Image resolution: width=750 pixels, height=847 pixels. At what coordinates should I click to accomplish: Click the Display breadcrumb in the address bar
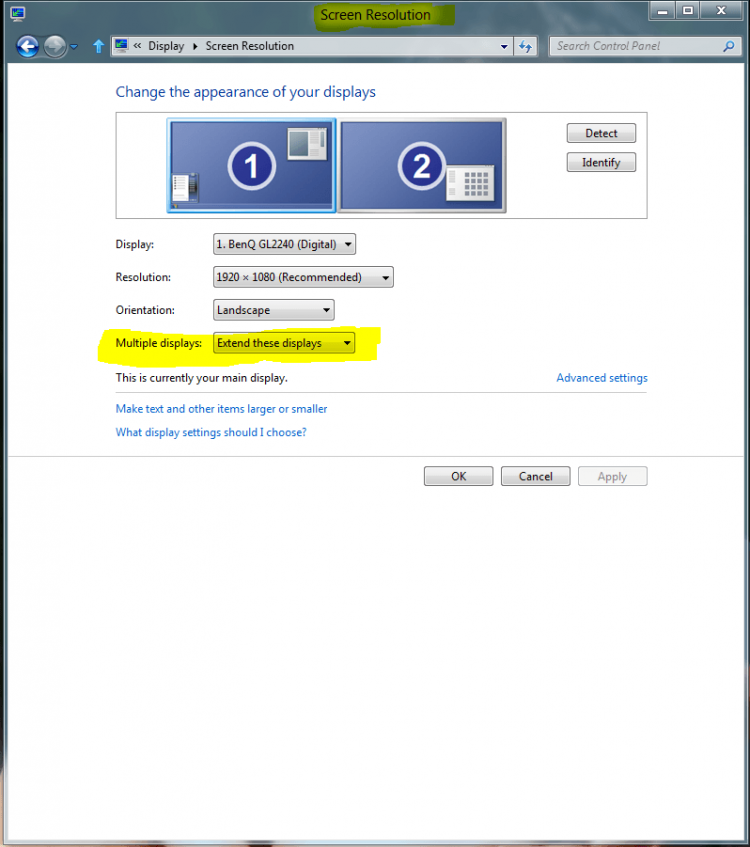(x=166, y=46)
